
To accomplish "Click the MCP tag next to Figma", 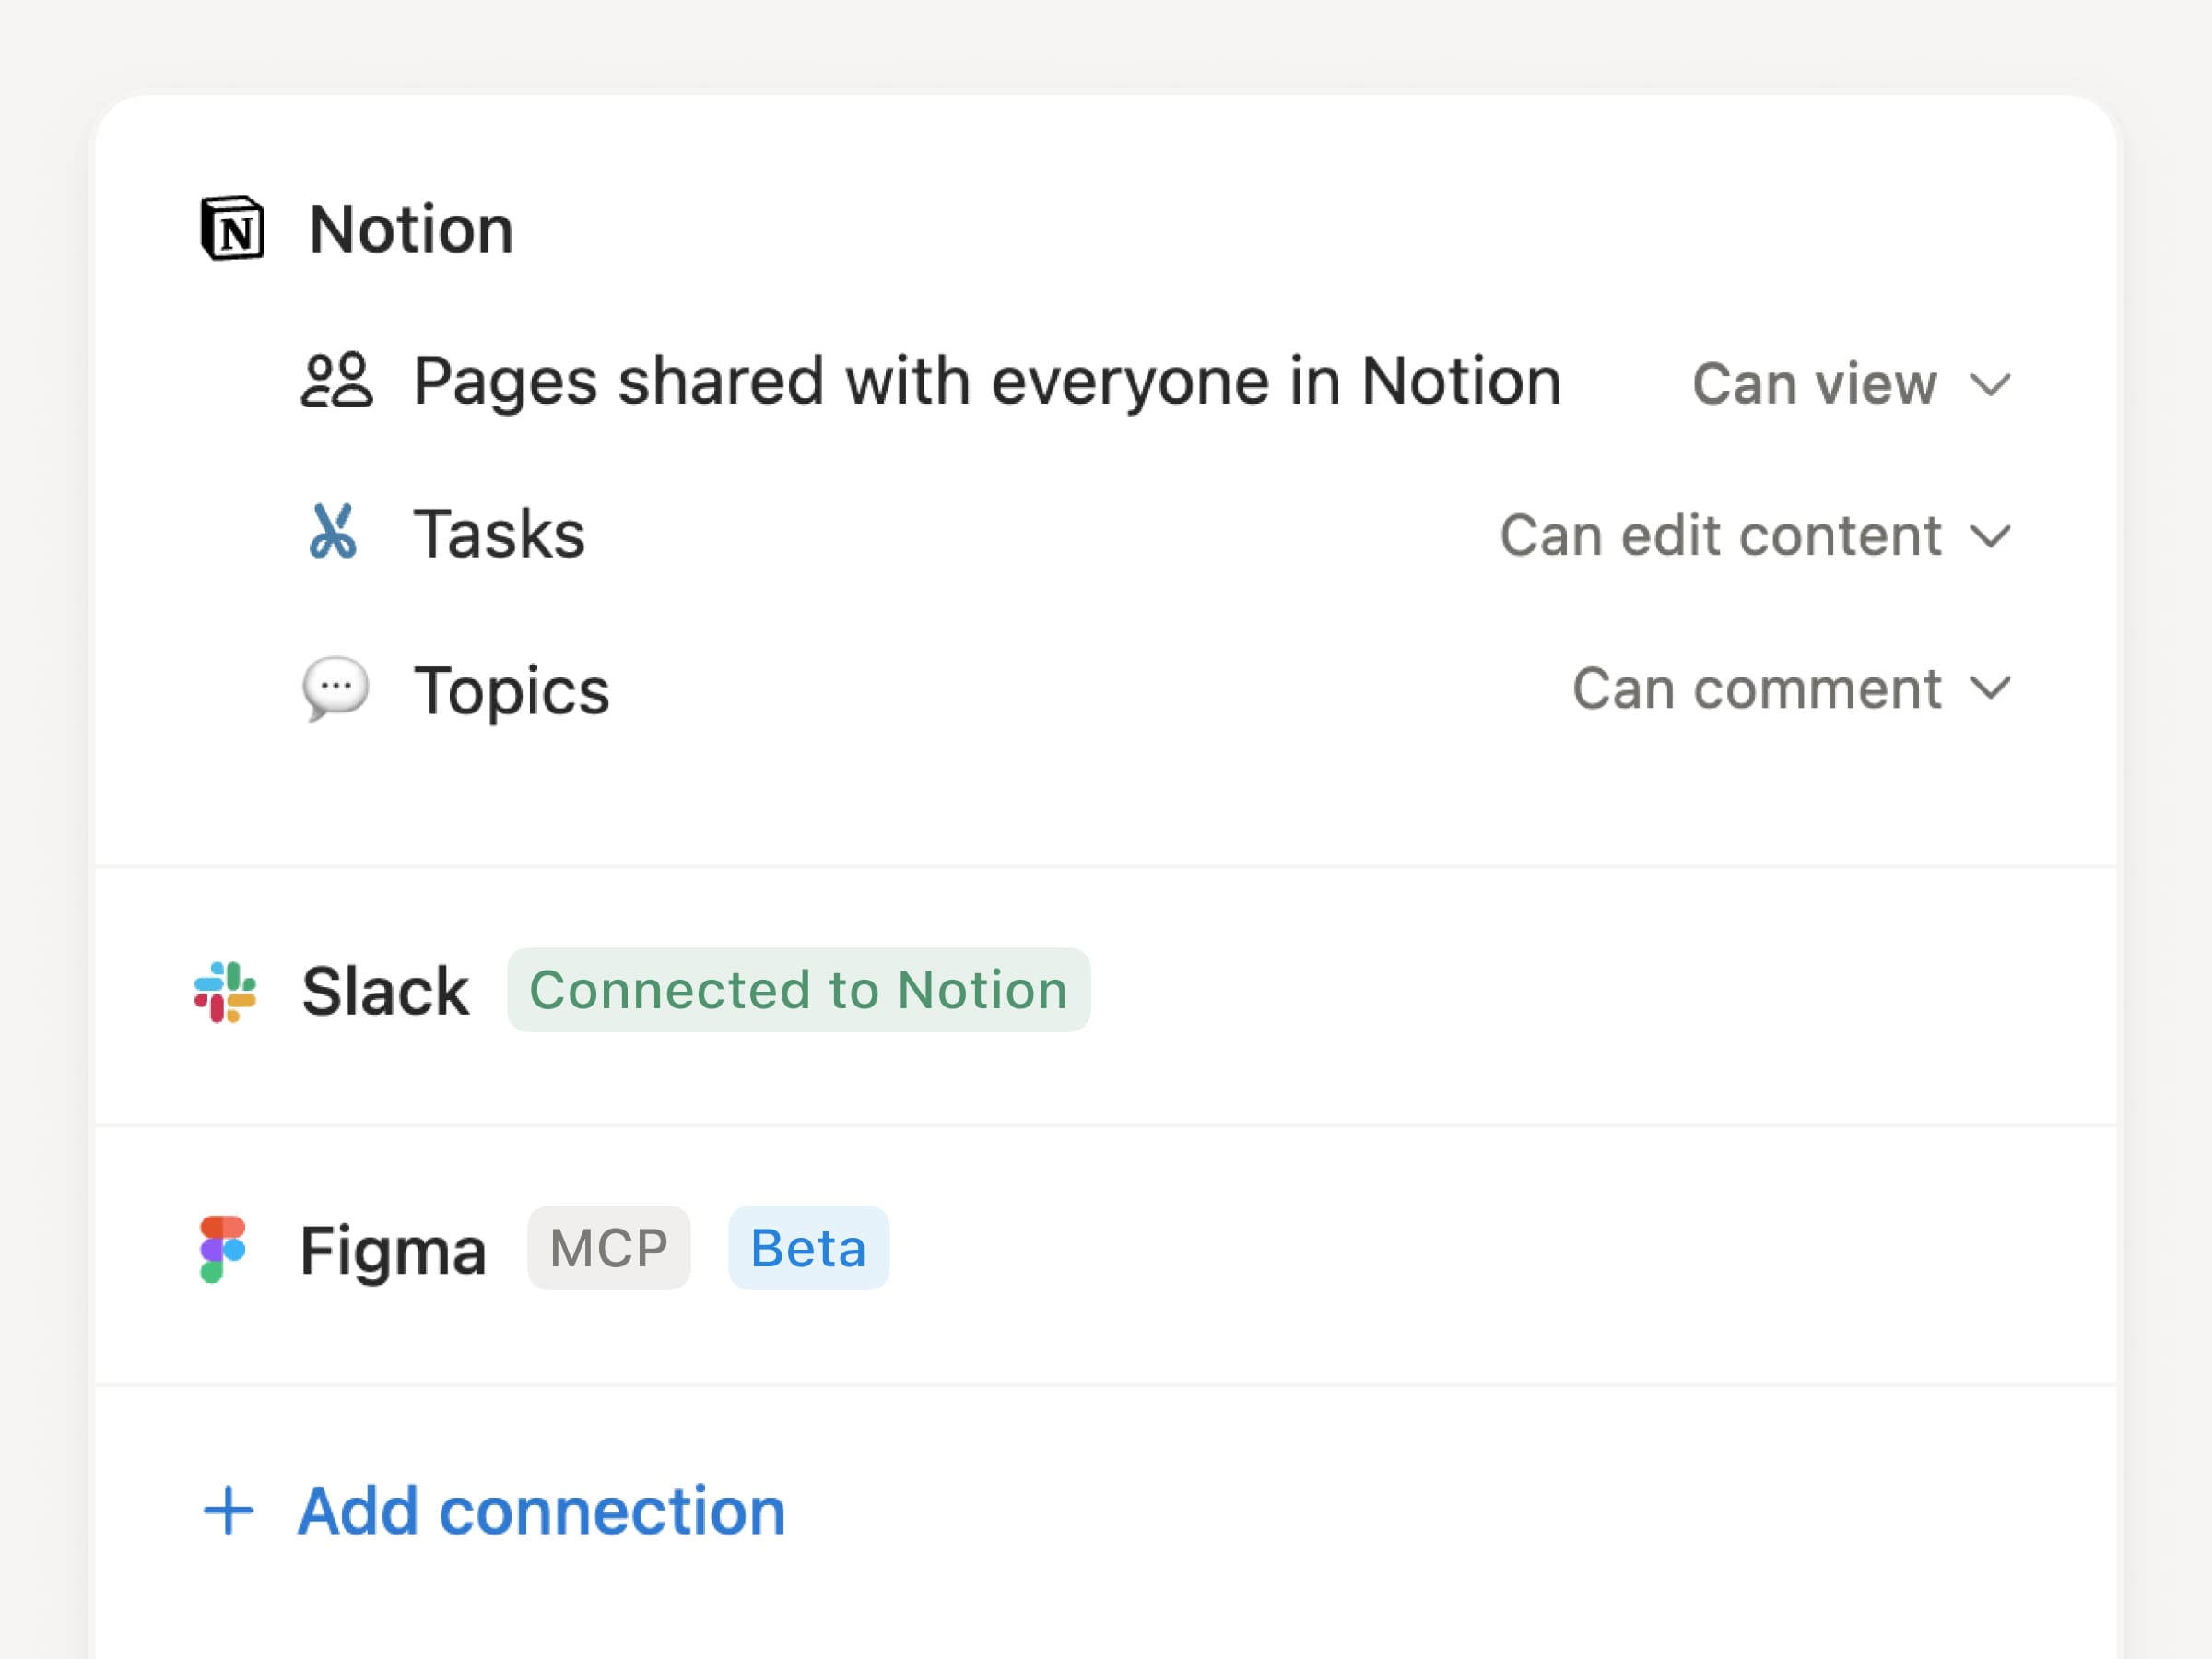I will click(609, 1248).
